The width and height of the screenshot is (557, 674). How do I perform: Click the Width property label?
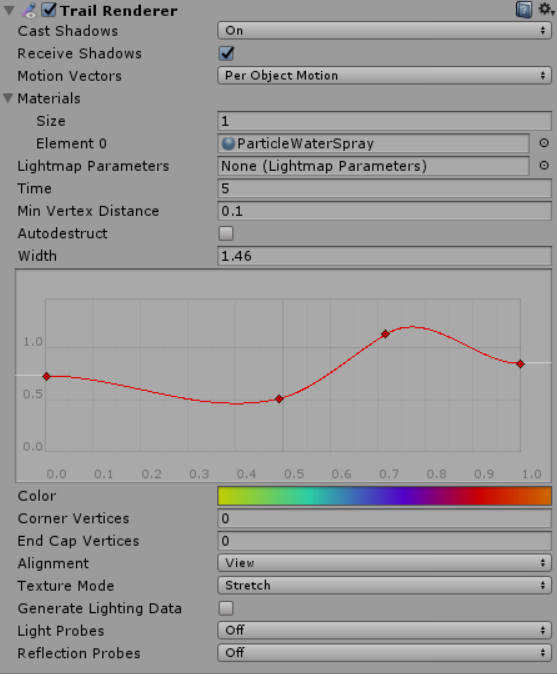[x=37, y=256]
